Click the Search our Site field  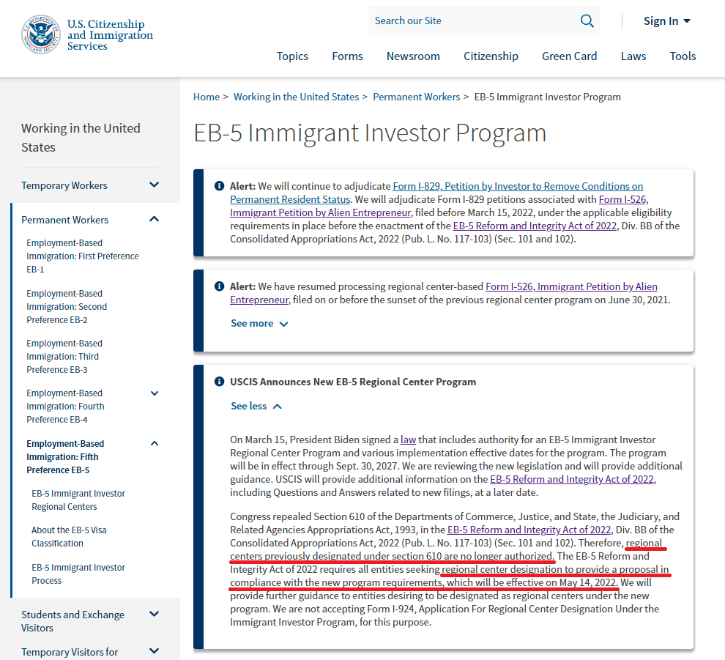470,21
